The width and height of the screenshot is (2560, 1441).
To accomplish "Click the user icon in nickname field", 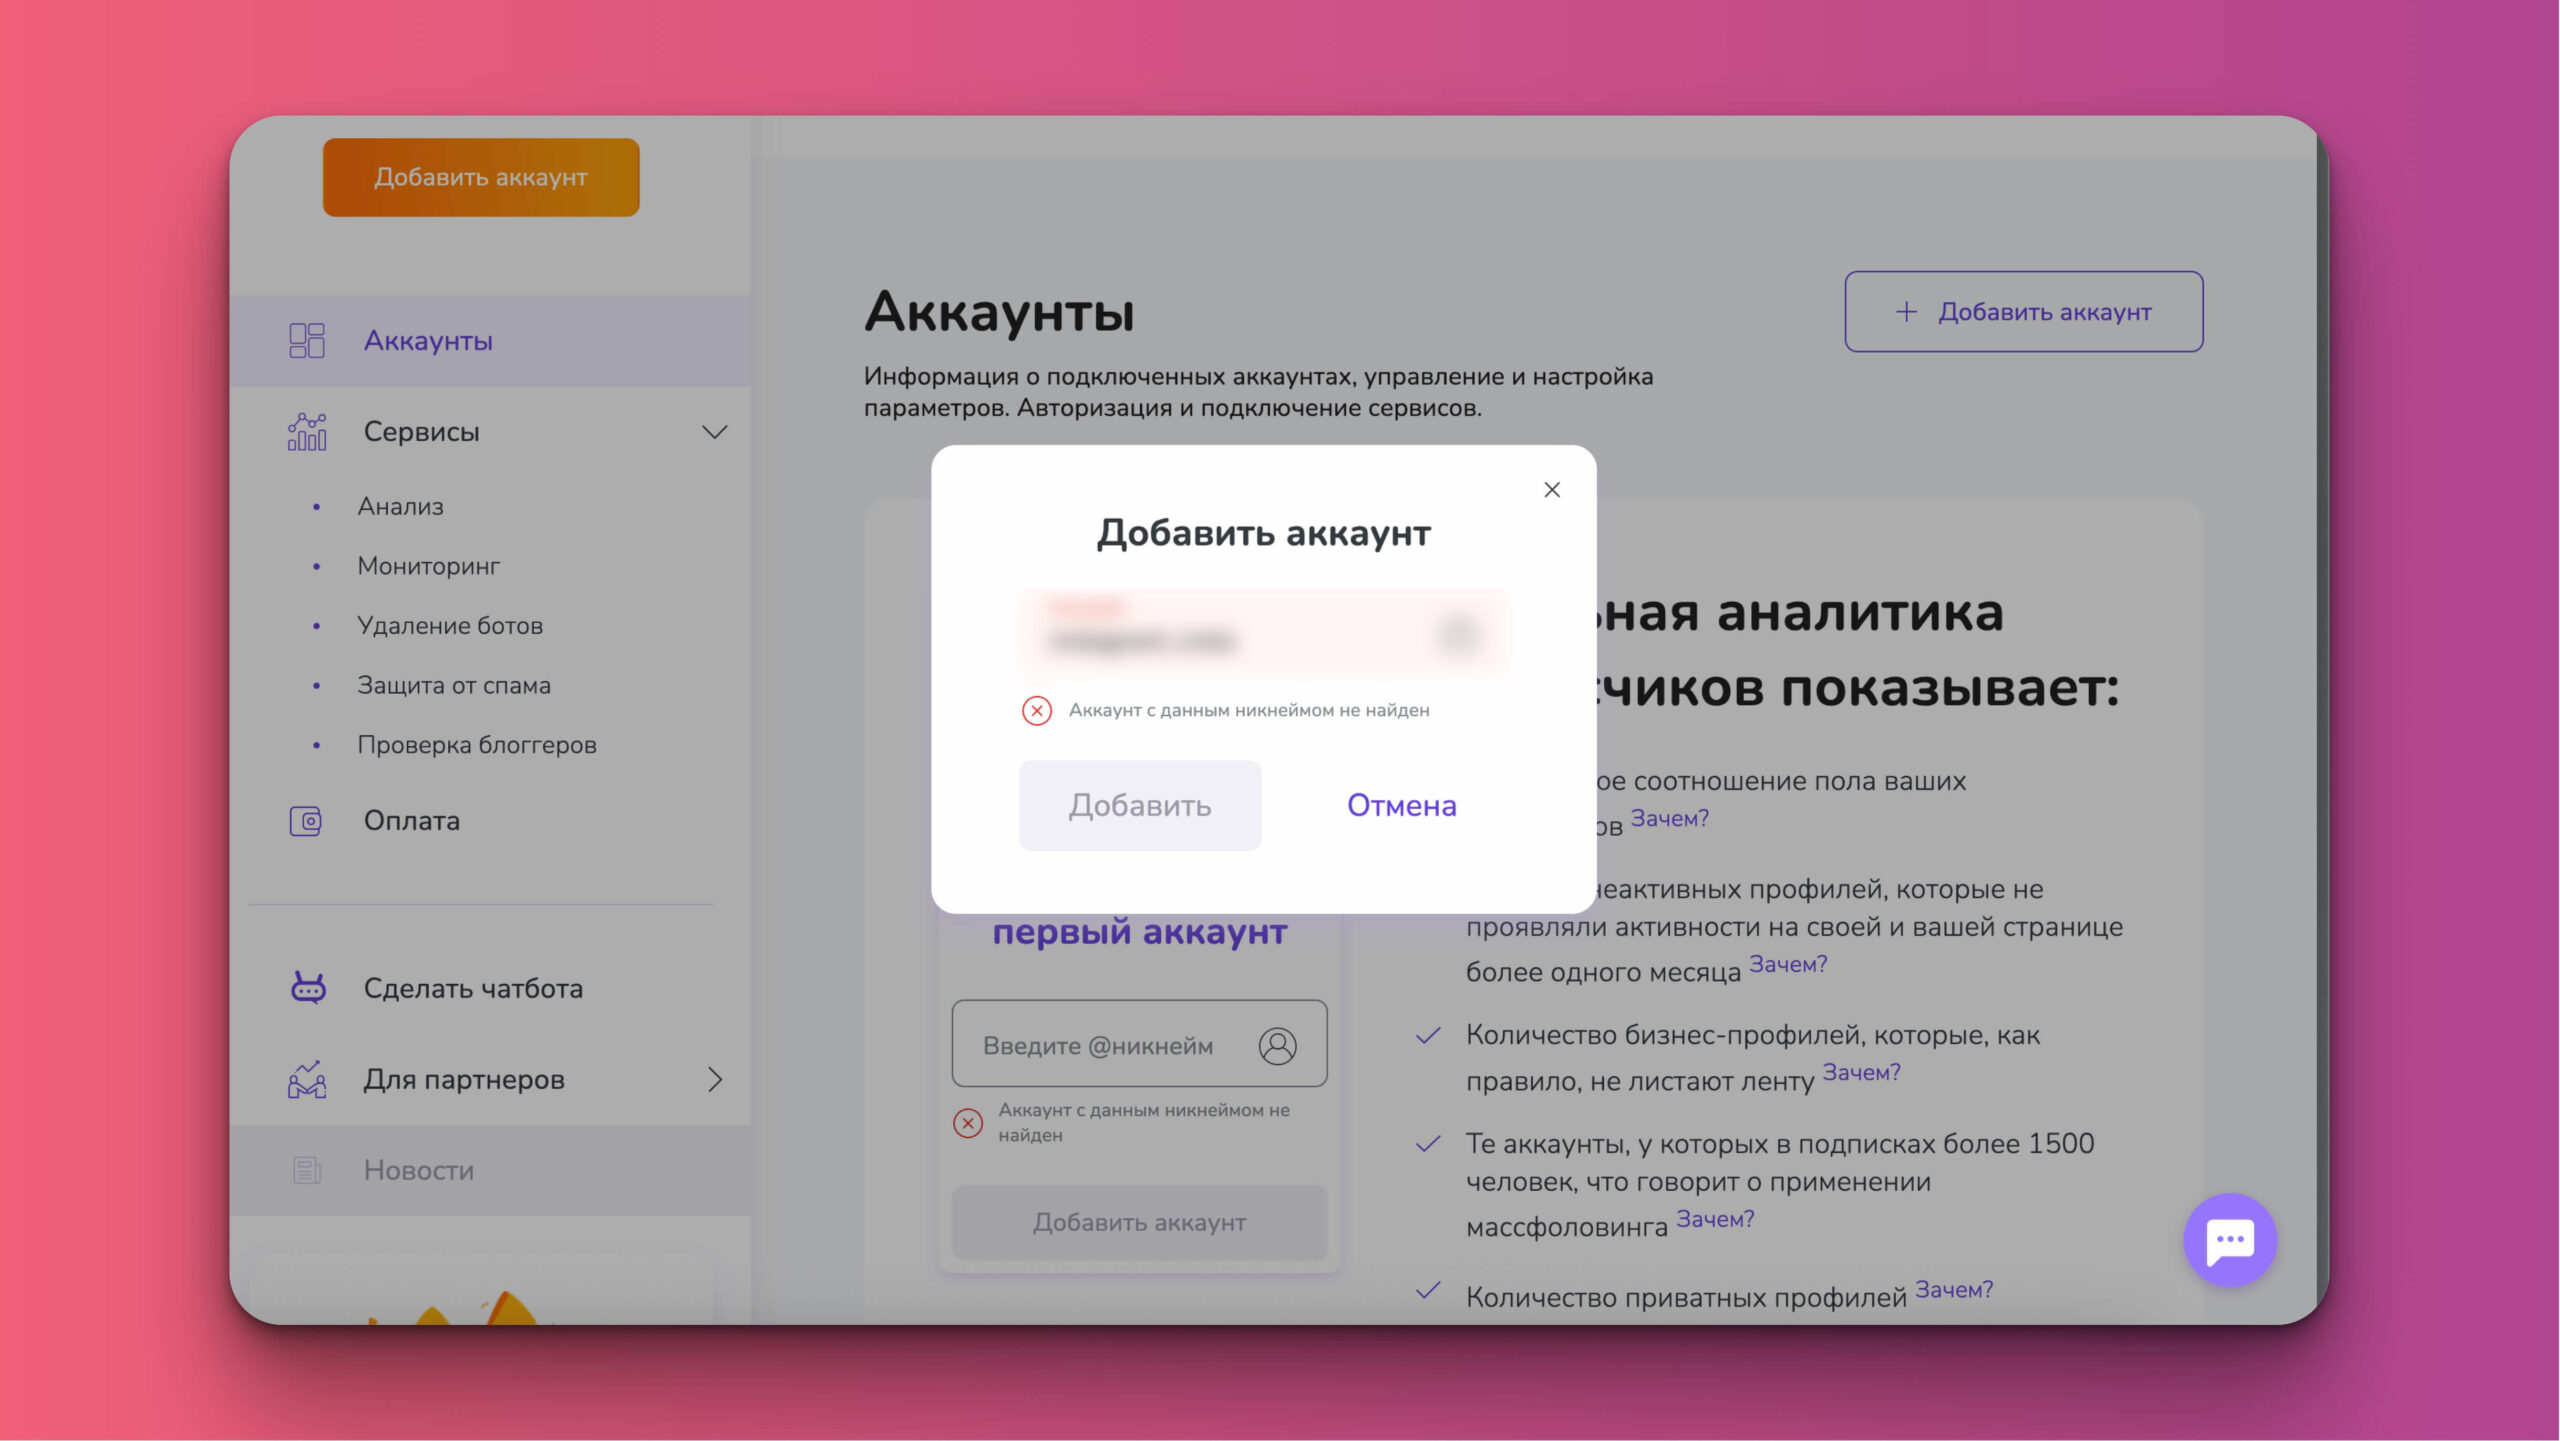I will tap(1277, 1046).
